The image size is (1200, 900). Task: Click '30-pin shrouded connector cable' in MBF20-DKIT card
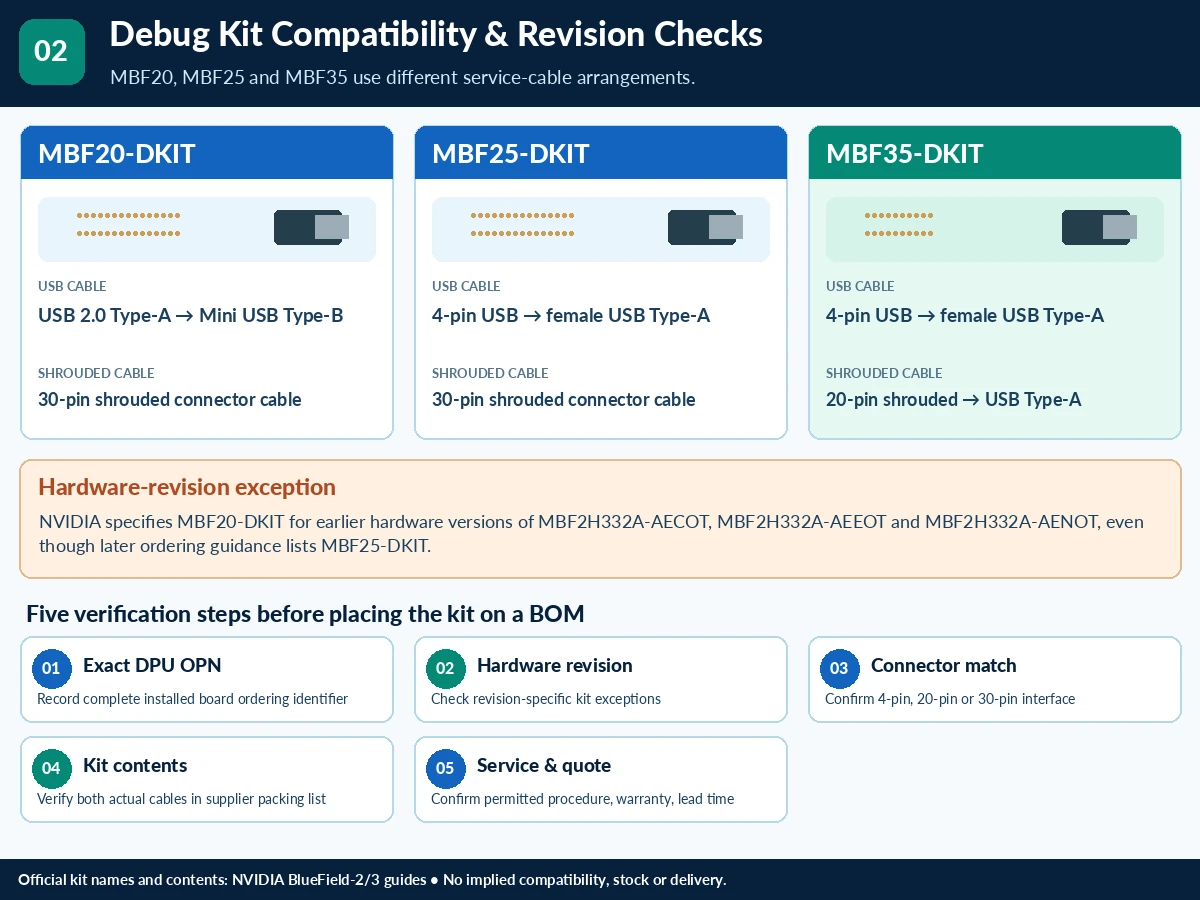[x=170, y=400]
